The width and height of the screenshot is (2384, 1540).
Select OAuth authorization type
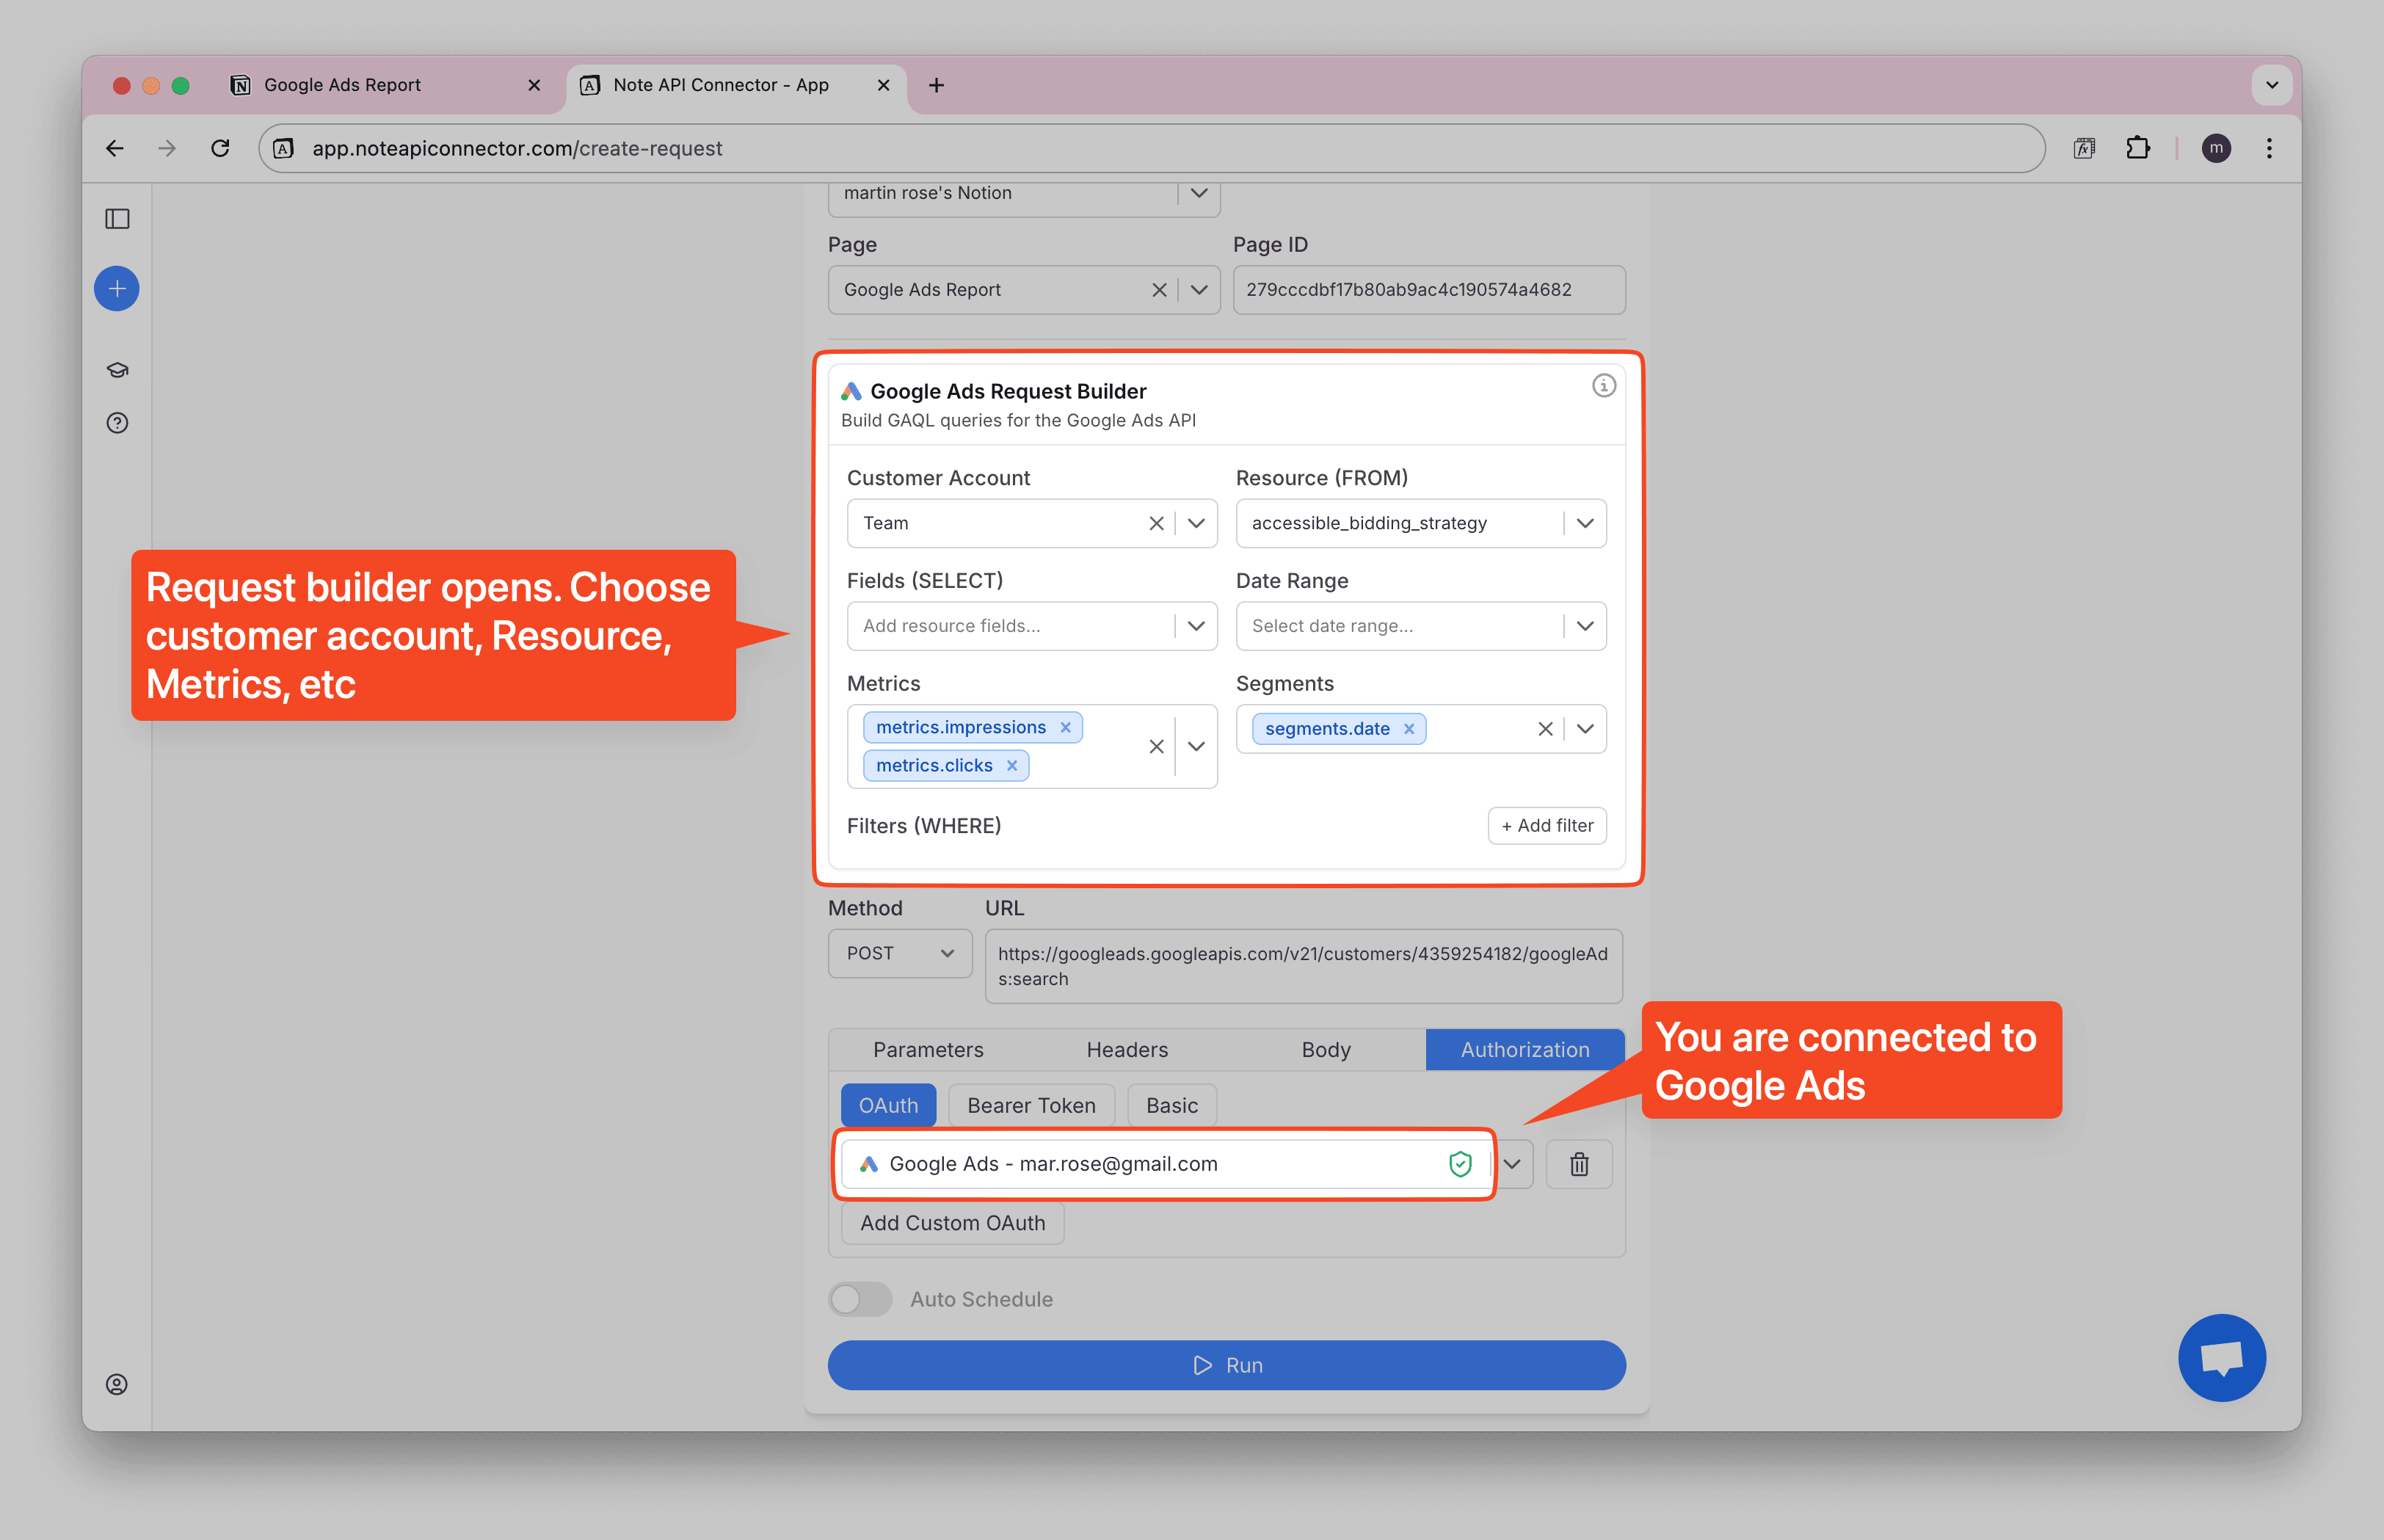pyautogui.click(x=888, y=1106)
